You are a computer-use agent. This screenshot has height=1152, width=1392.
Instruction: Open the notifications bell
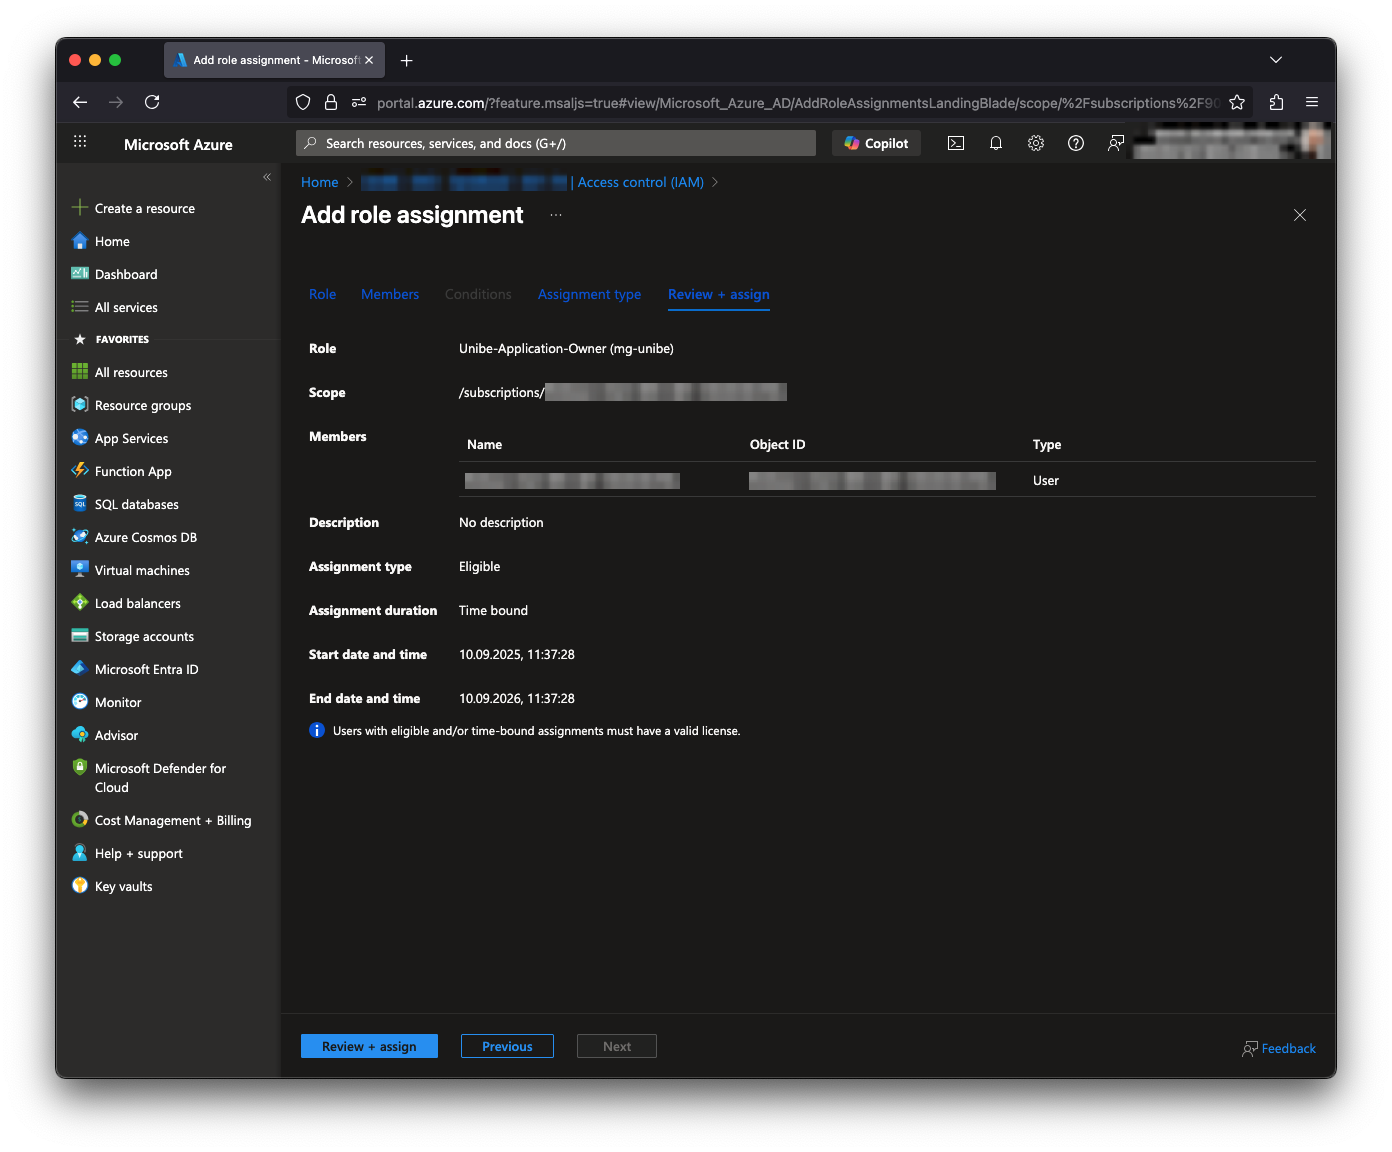pos(996,143)
